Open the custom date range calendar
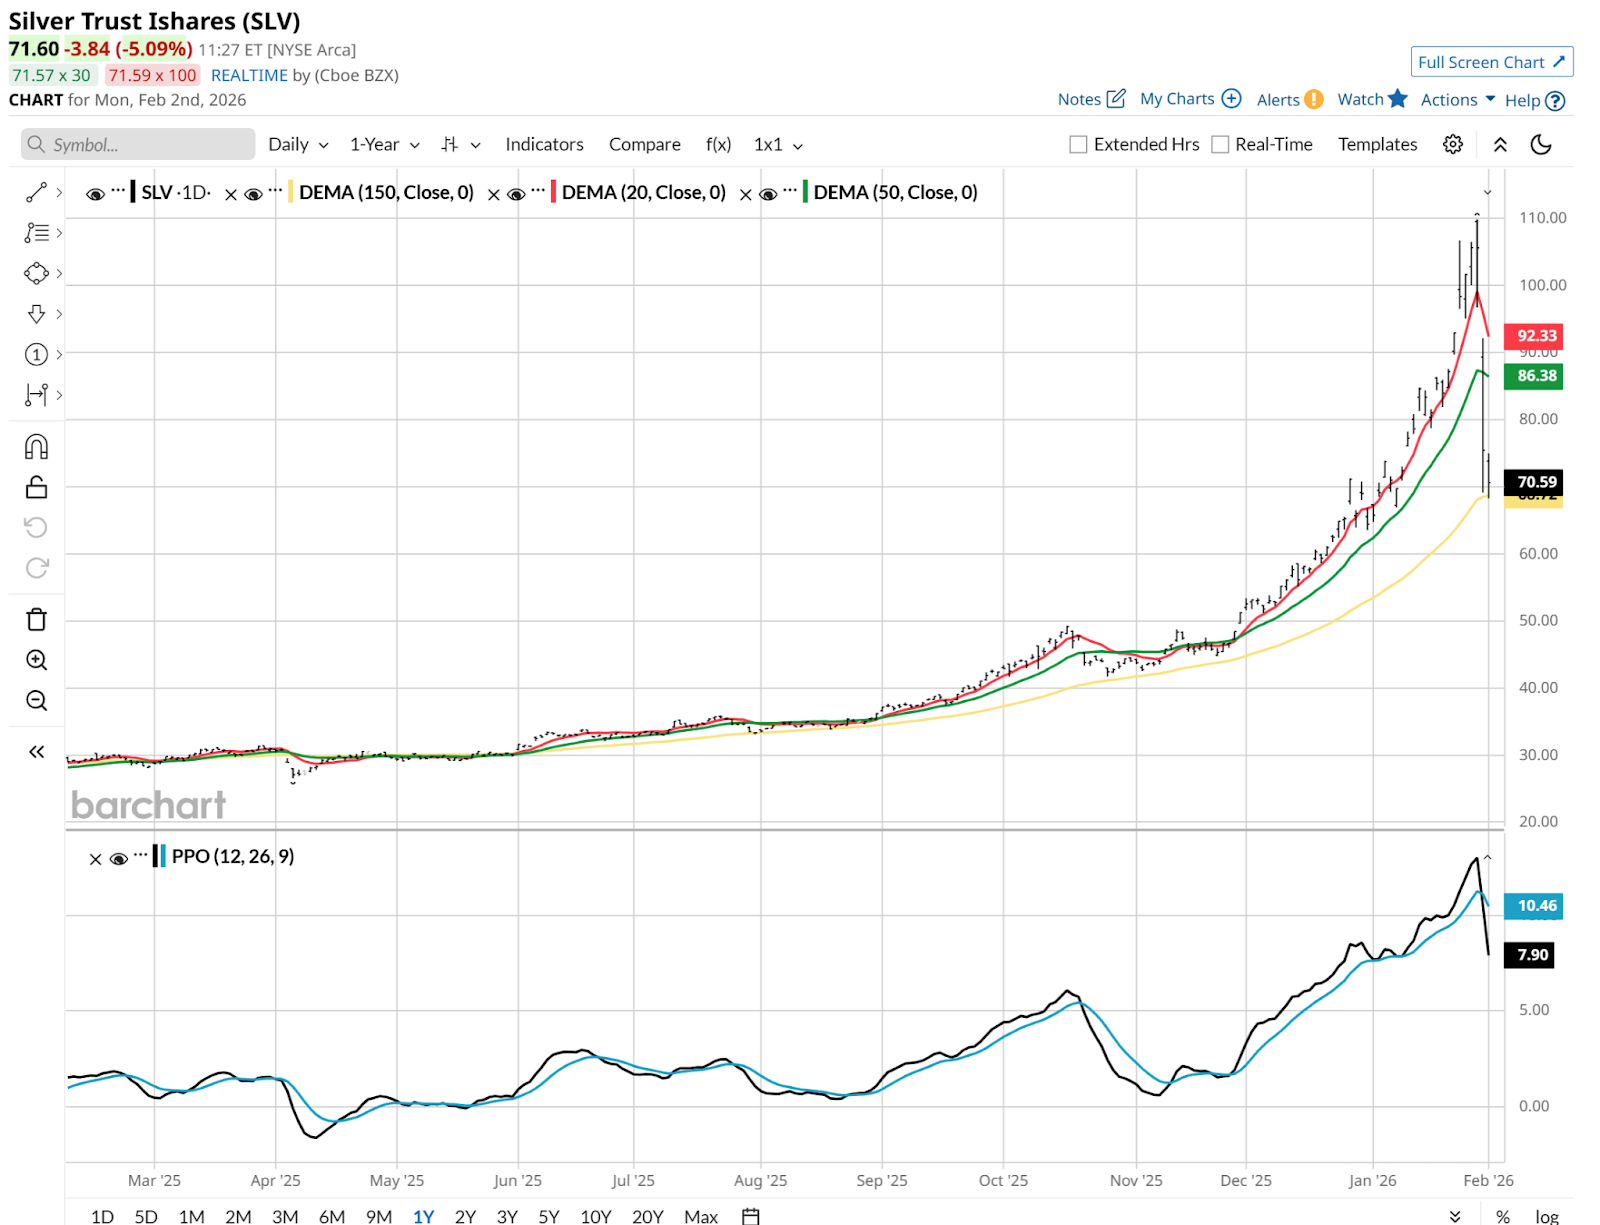Screen dimensions: 1600x1225 click(x=751, y=1216)
